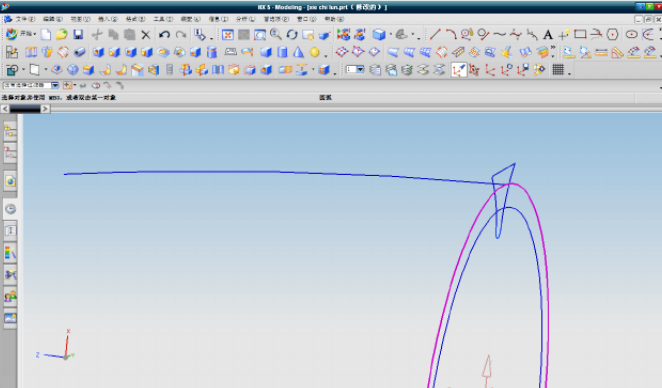
Task: Toggle the WCS Dynamics button
Action: coord(459,70)
